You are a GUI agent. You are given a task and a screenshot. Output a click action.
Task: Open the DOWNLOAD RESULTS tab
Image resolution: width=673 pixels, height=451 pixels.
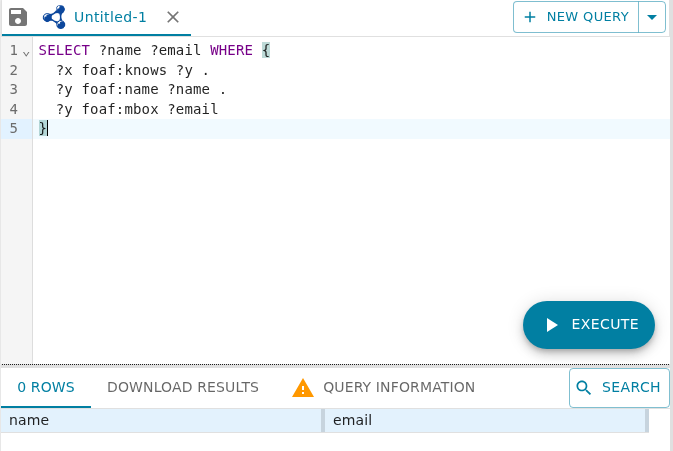(x=183, y=387)
